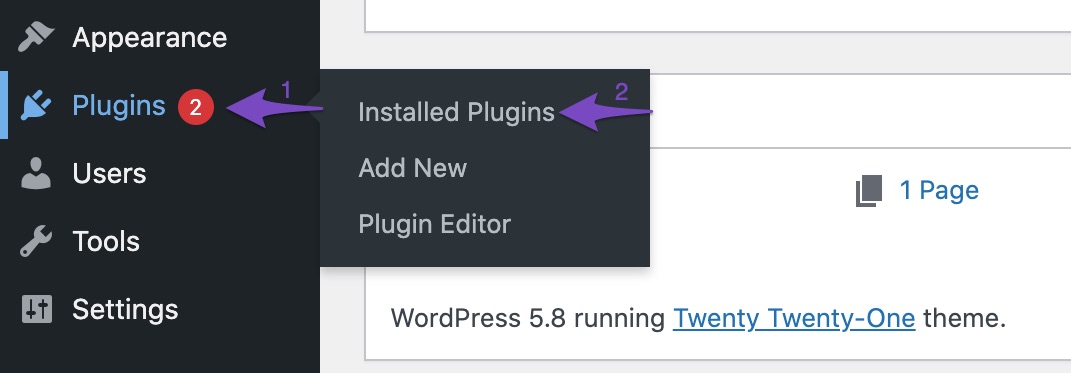
Task: Click the Appearance paintbrush icon
Action: [x=36, y=37]
